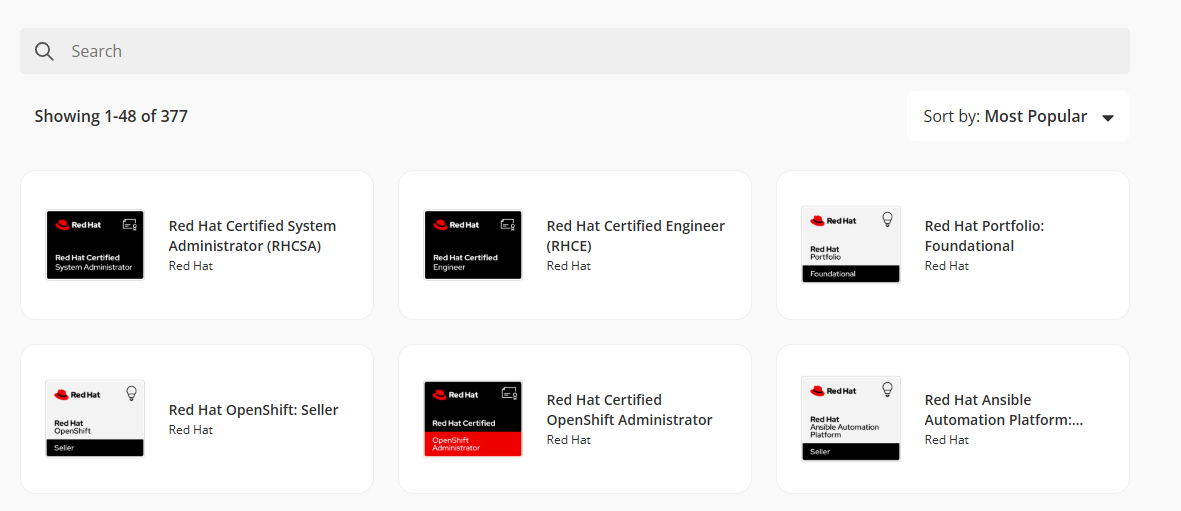
Task: Click Red Hat issuer under RHCE card
Action: click(x=569, y=266)
